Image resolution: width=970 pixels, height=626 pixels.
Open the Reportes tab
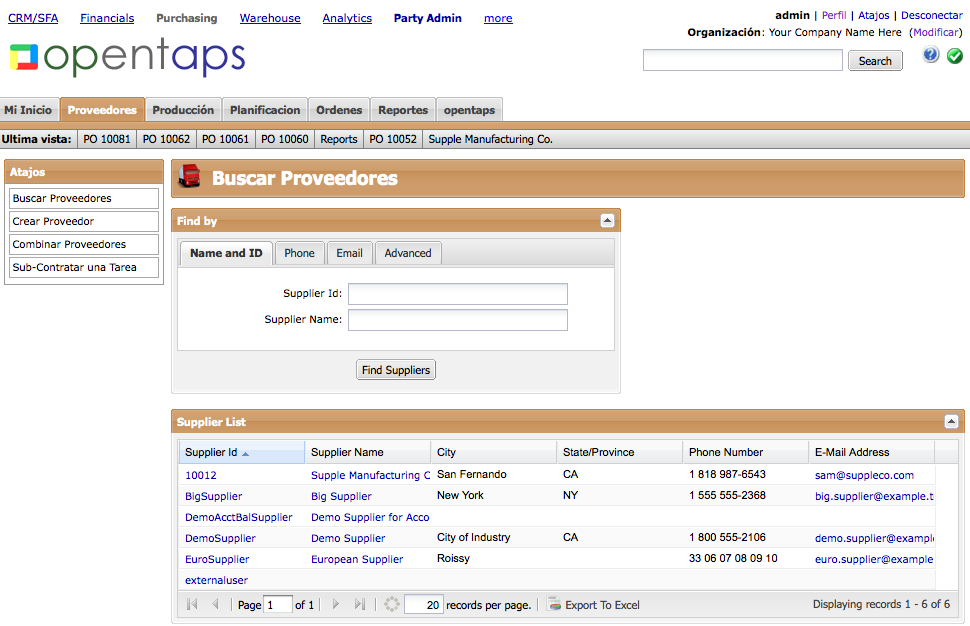(403, 109)
